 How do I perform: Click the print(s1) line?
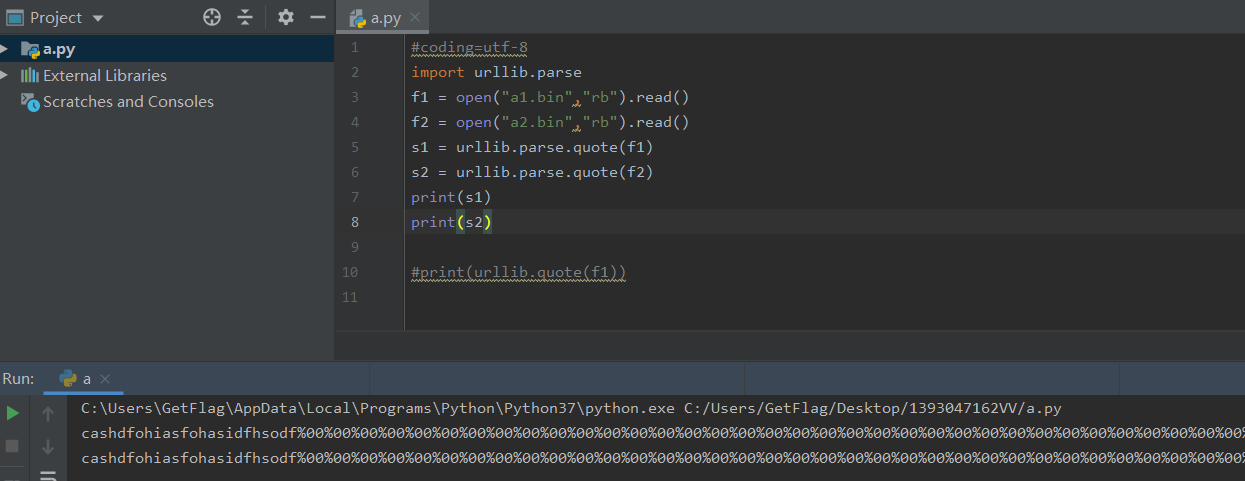coord(451,197)
